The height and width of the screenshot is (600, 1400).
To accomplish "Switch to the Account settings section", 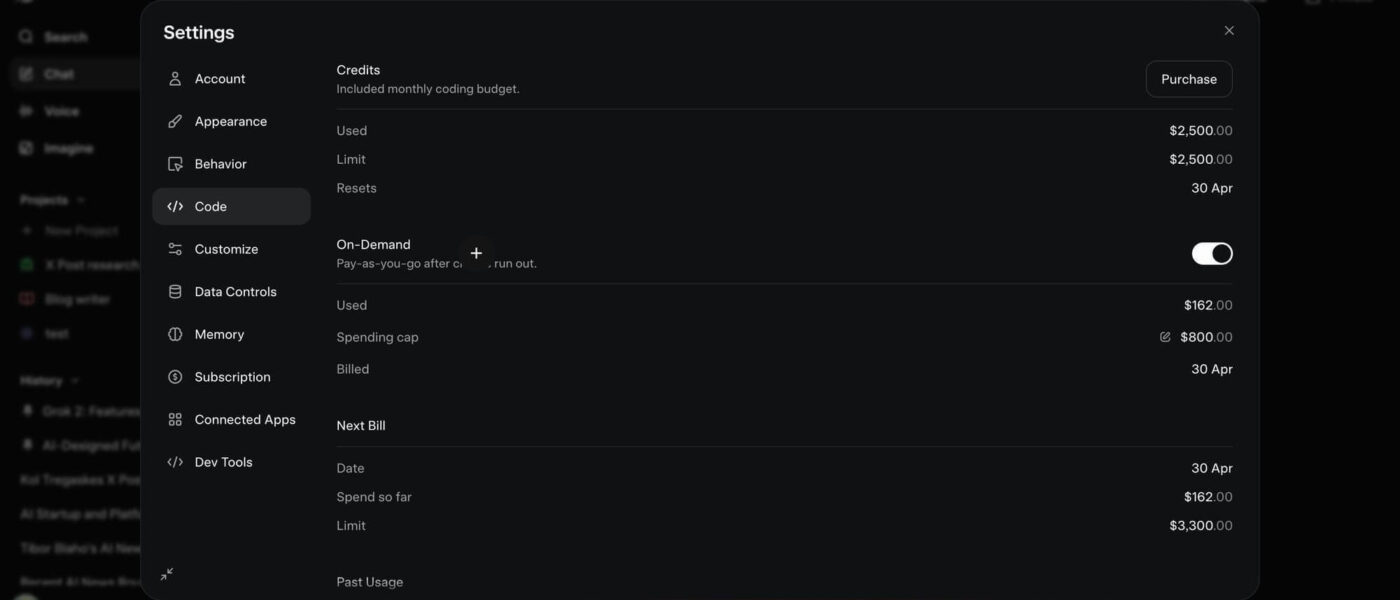I will click(174, 77).
